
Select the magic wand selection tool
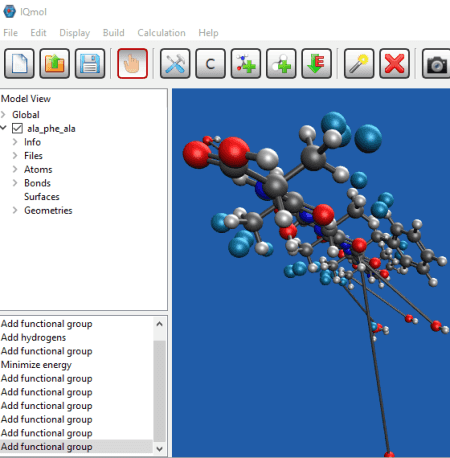pos(359,63)
